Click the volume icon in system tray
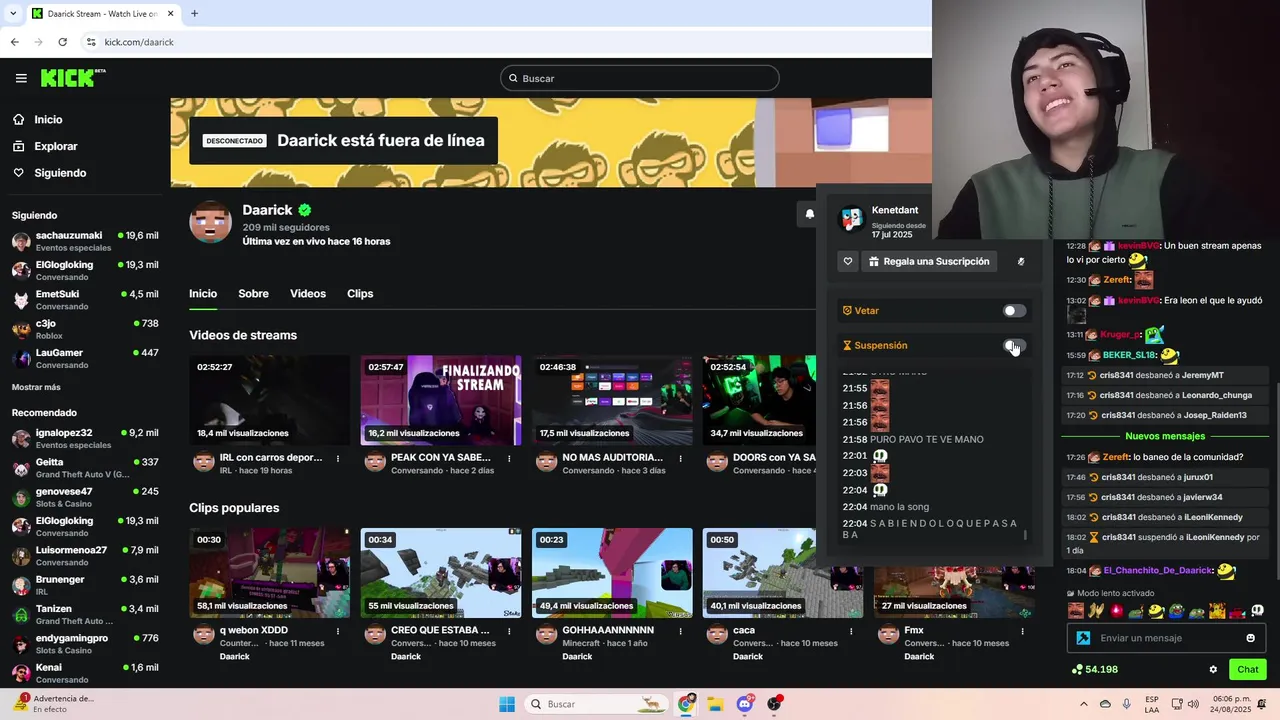 pyautogui.click(x=1193, y=704)
